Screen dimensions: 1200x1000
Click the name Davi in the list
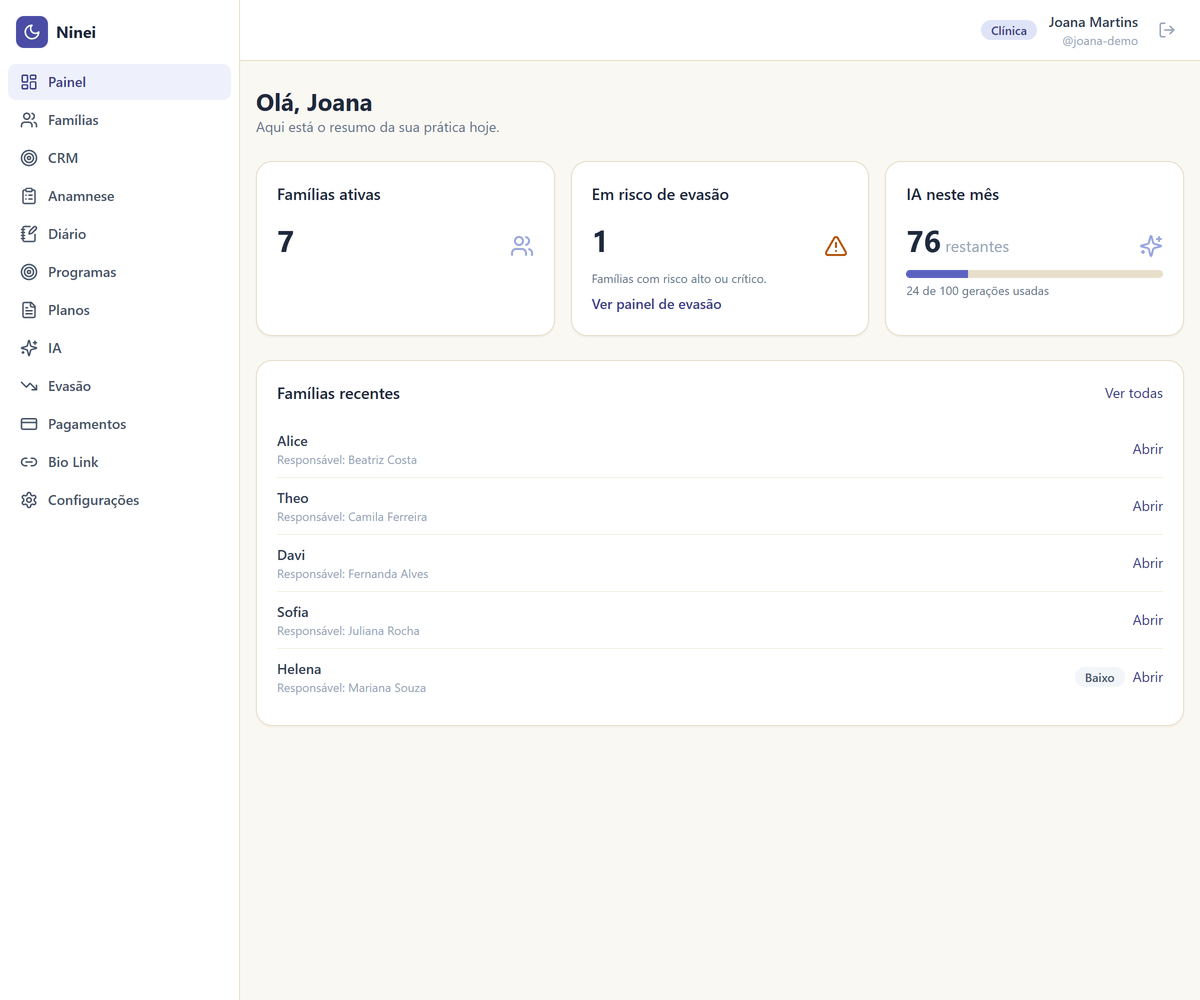tap(291, 555)
